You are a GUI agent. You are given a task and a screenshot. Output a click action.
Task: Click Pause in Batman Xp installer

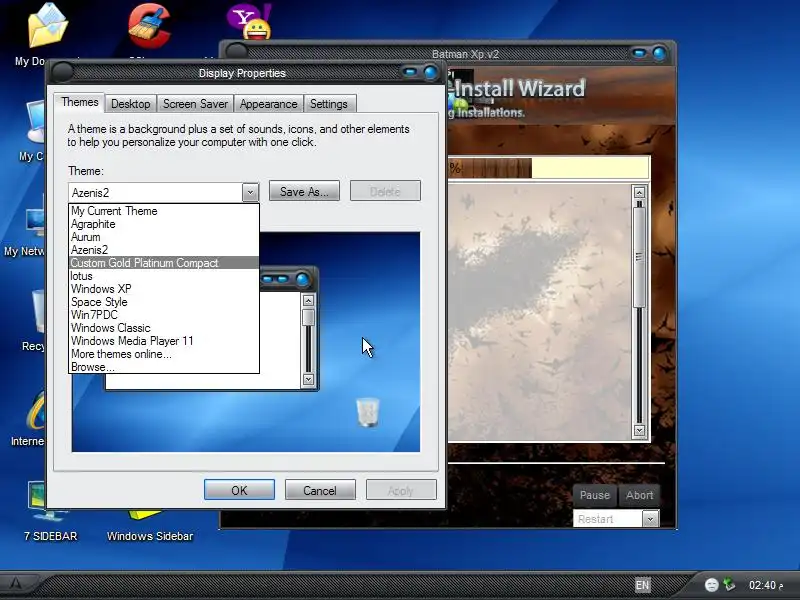point(595,495)
